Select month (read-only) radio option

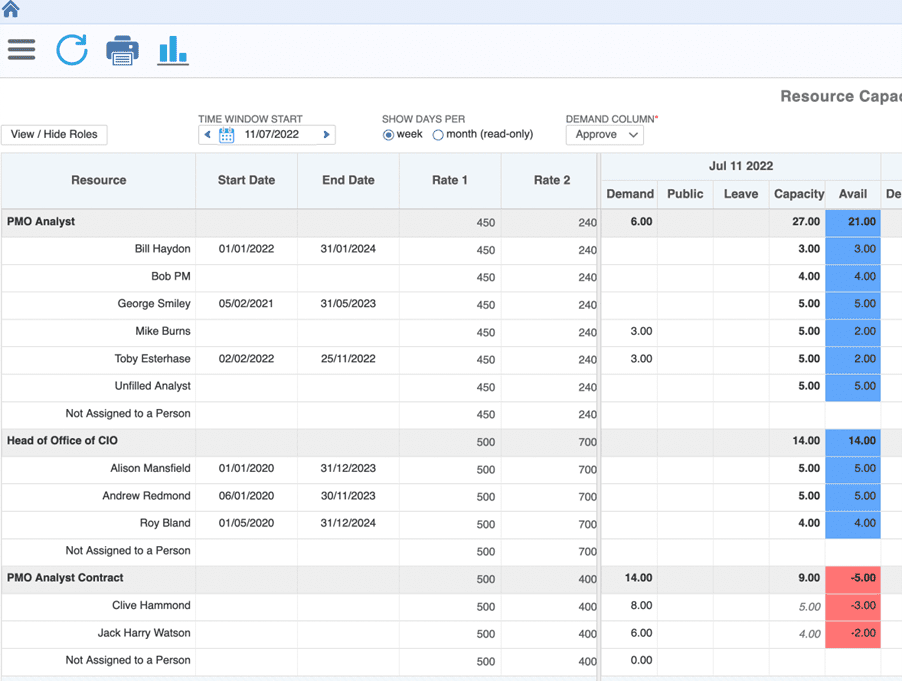pos(438,135)
